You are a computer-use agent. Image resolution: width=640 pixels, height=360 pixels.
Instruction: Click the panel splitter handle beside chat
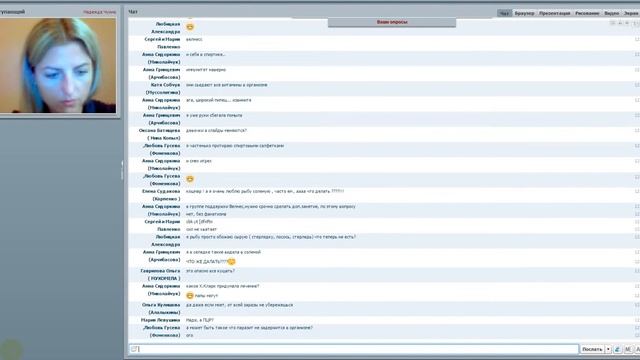click(122, 170)
